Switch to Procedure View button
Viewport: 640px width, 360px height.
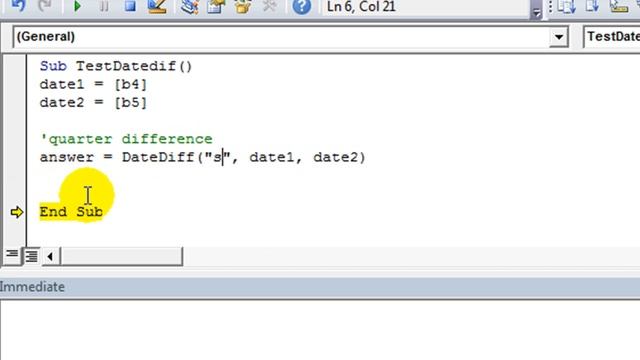pyautogui.click(x=12, y=256)
